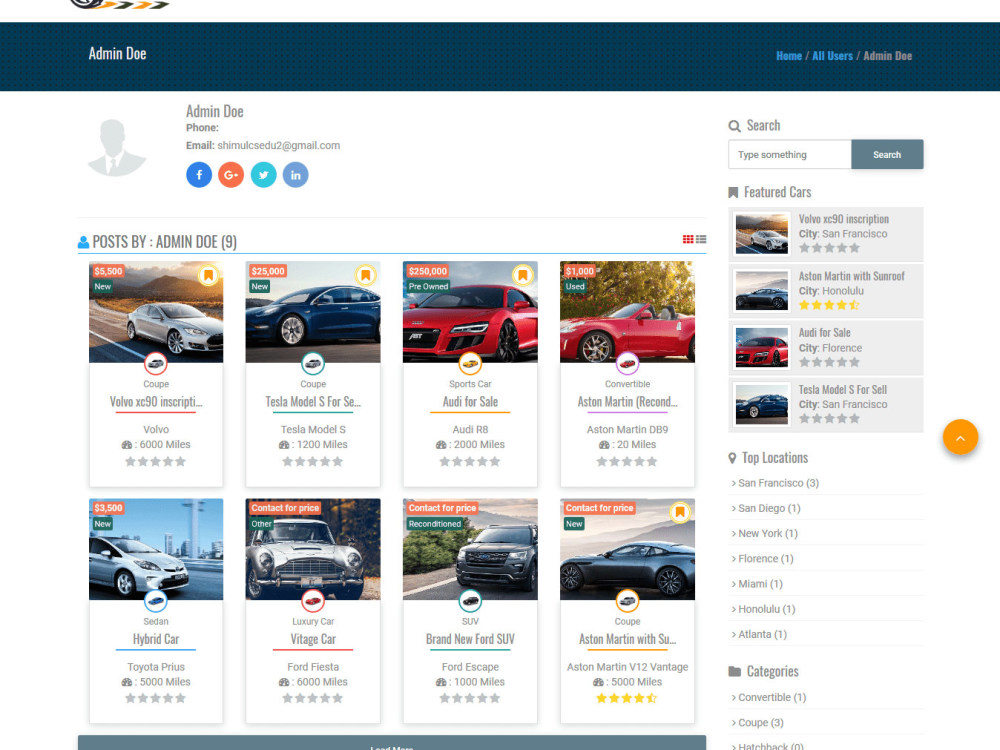This screenshot has width=1000, height=750.
Task: Switch posts to list view
Action: click(701, 239)
